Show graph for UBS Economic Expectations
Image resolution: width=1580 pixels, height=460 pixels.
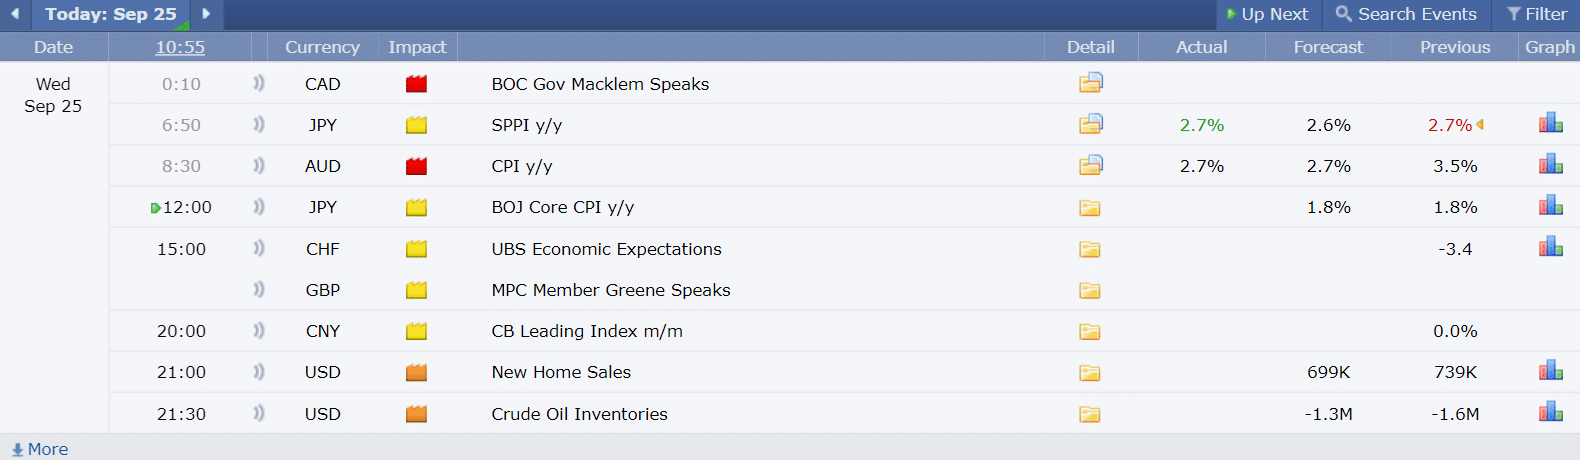click(1550, 247)
